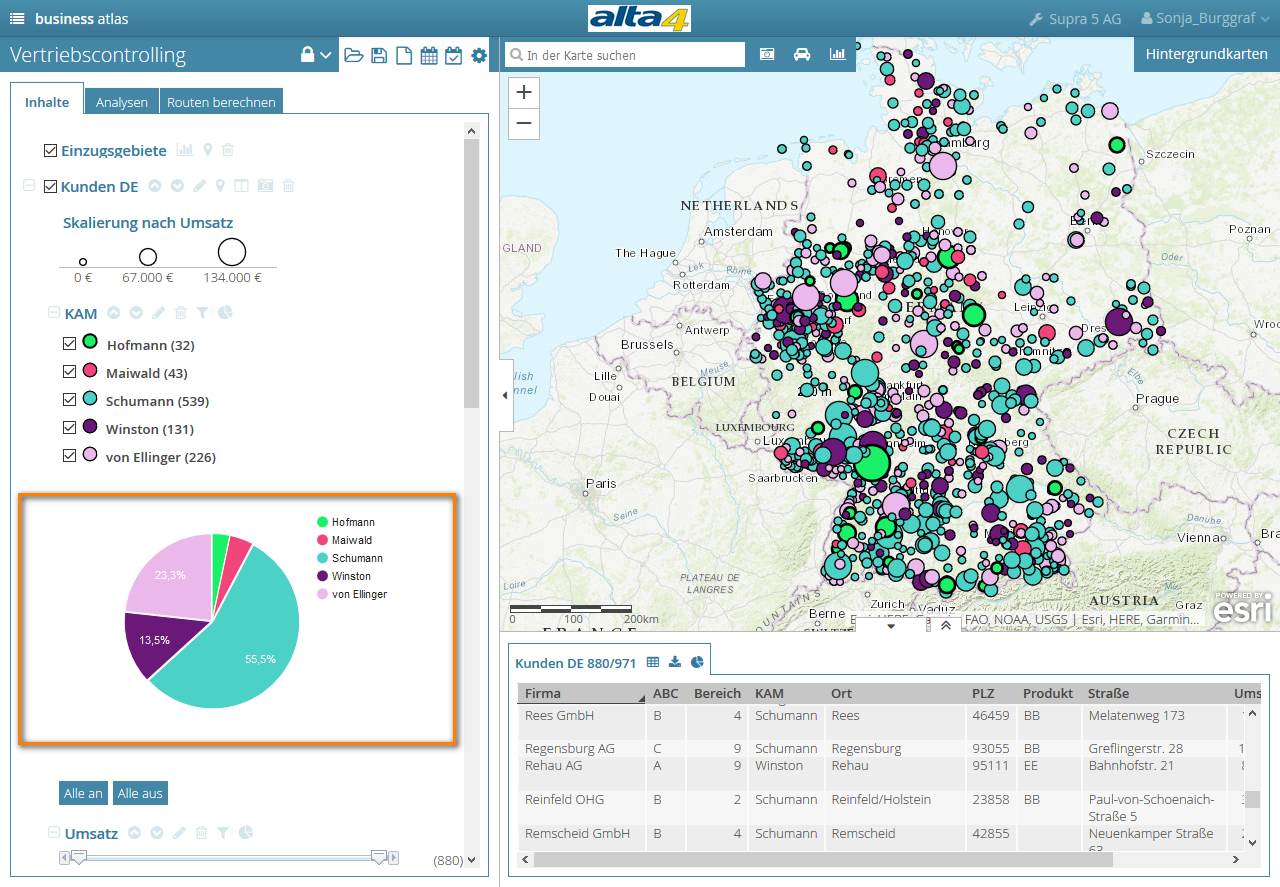Open table grid icon in Kunden DE tab
Image resolution: width=1280 pixels, height=887 pixels.
click(x=653, y=662)
